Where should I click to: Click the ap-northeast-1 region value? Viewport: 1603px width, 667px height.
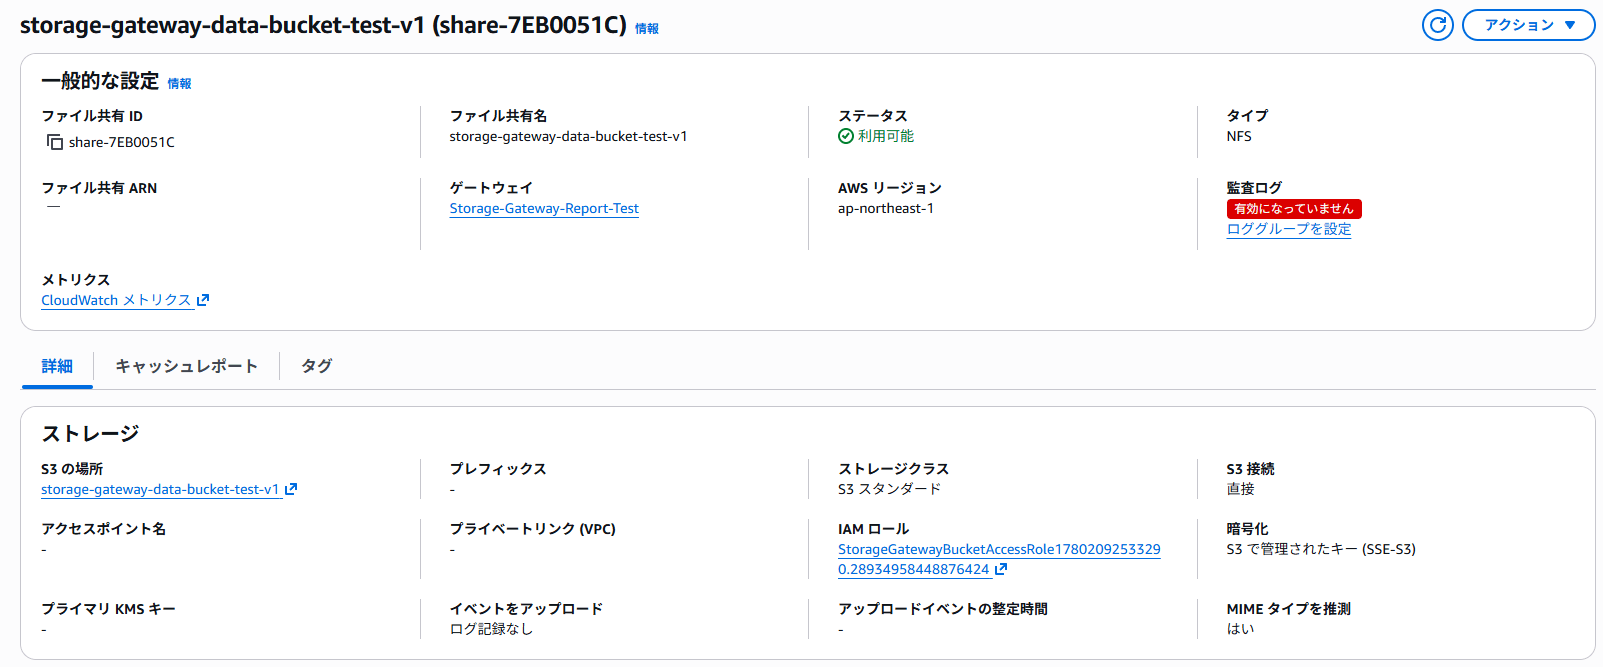(x=886, y=208)
